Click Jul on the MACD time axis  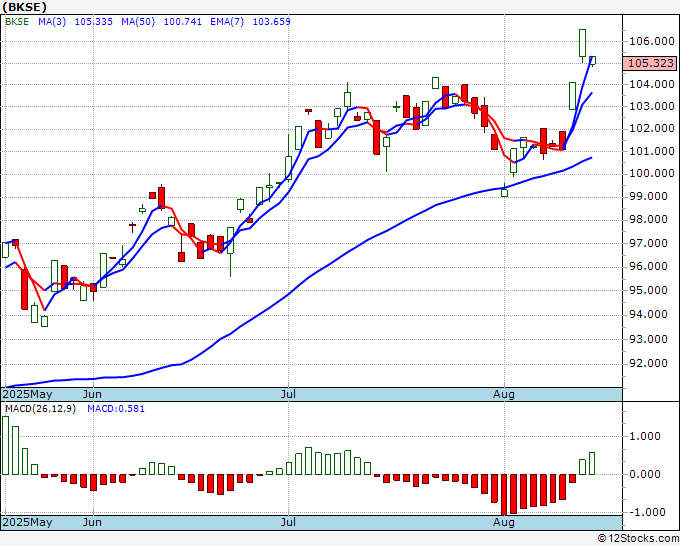click(288, 522)
